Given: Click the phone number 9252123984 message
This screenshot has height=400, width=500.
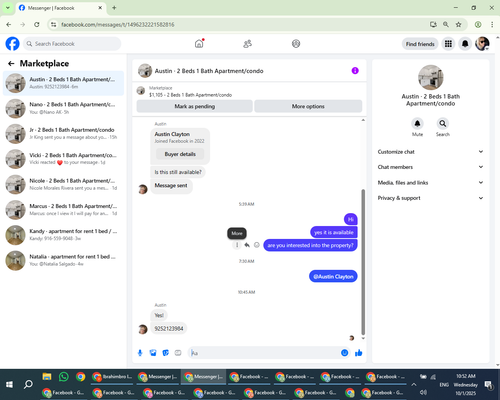Looking at the screenshot, I should click(169, 329).
